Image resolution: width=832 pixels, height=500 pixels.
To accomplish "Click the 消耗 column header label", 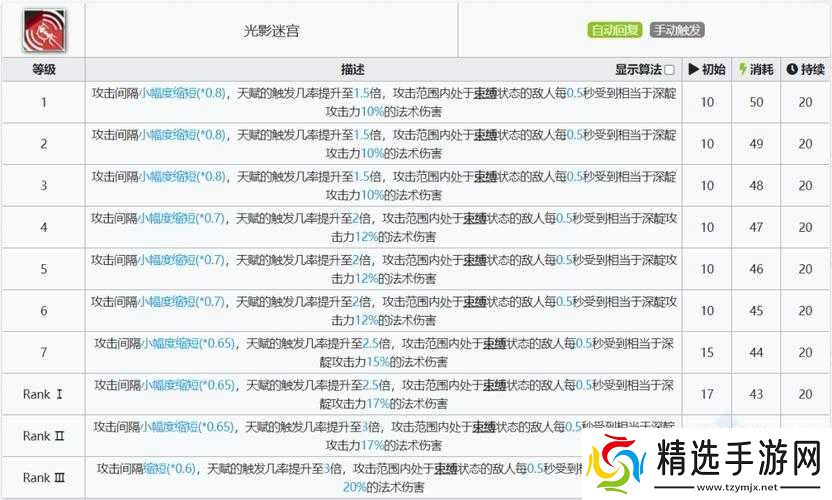I will coord(761,69).
